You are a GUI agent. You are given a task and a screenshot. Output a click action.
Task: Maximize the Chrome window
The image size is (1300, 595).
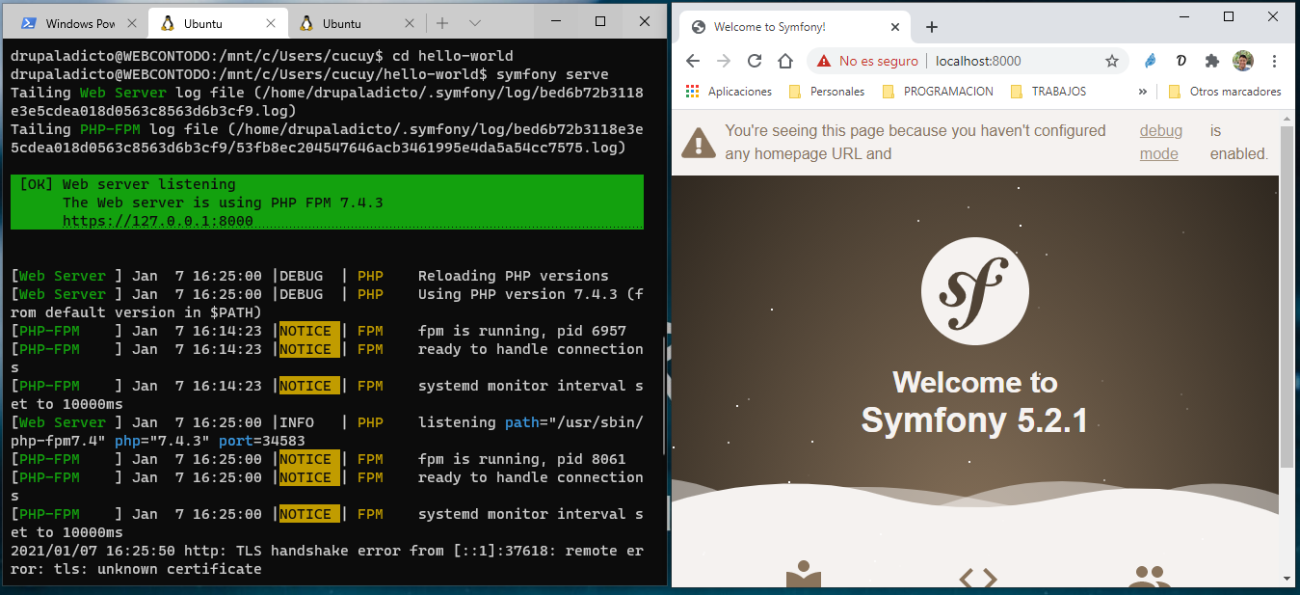coord(1229,16)
